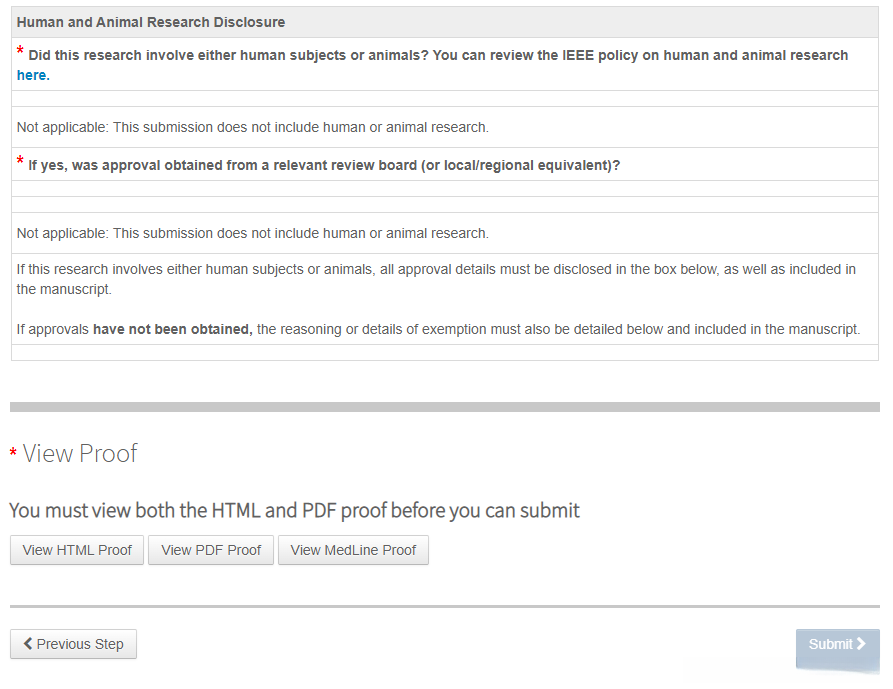Click the right chevron icon on Submit

pos(861,644)
